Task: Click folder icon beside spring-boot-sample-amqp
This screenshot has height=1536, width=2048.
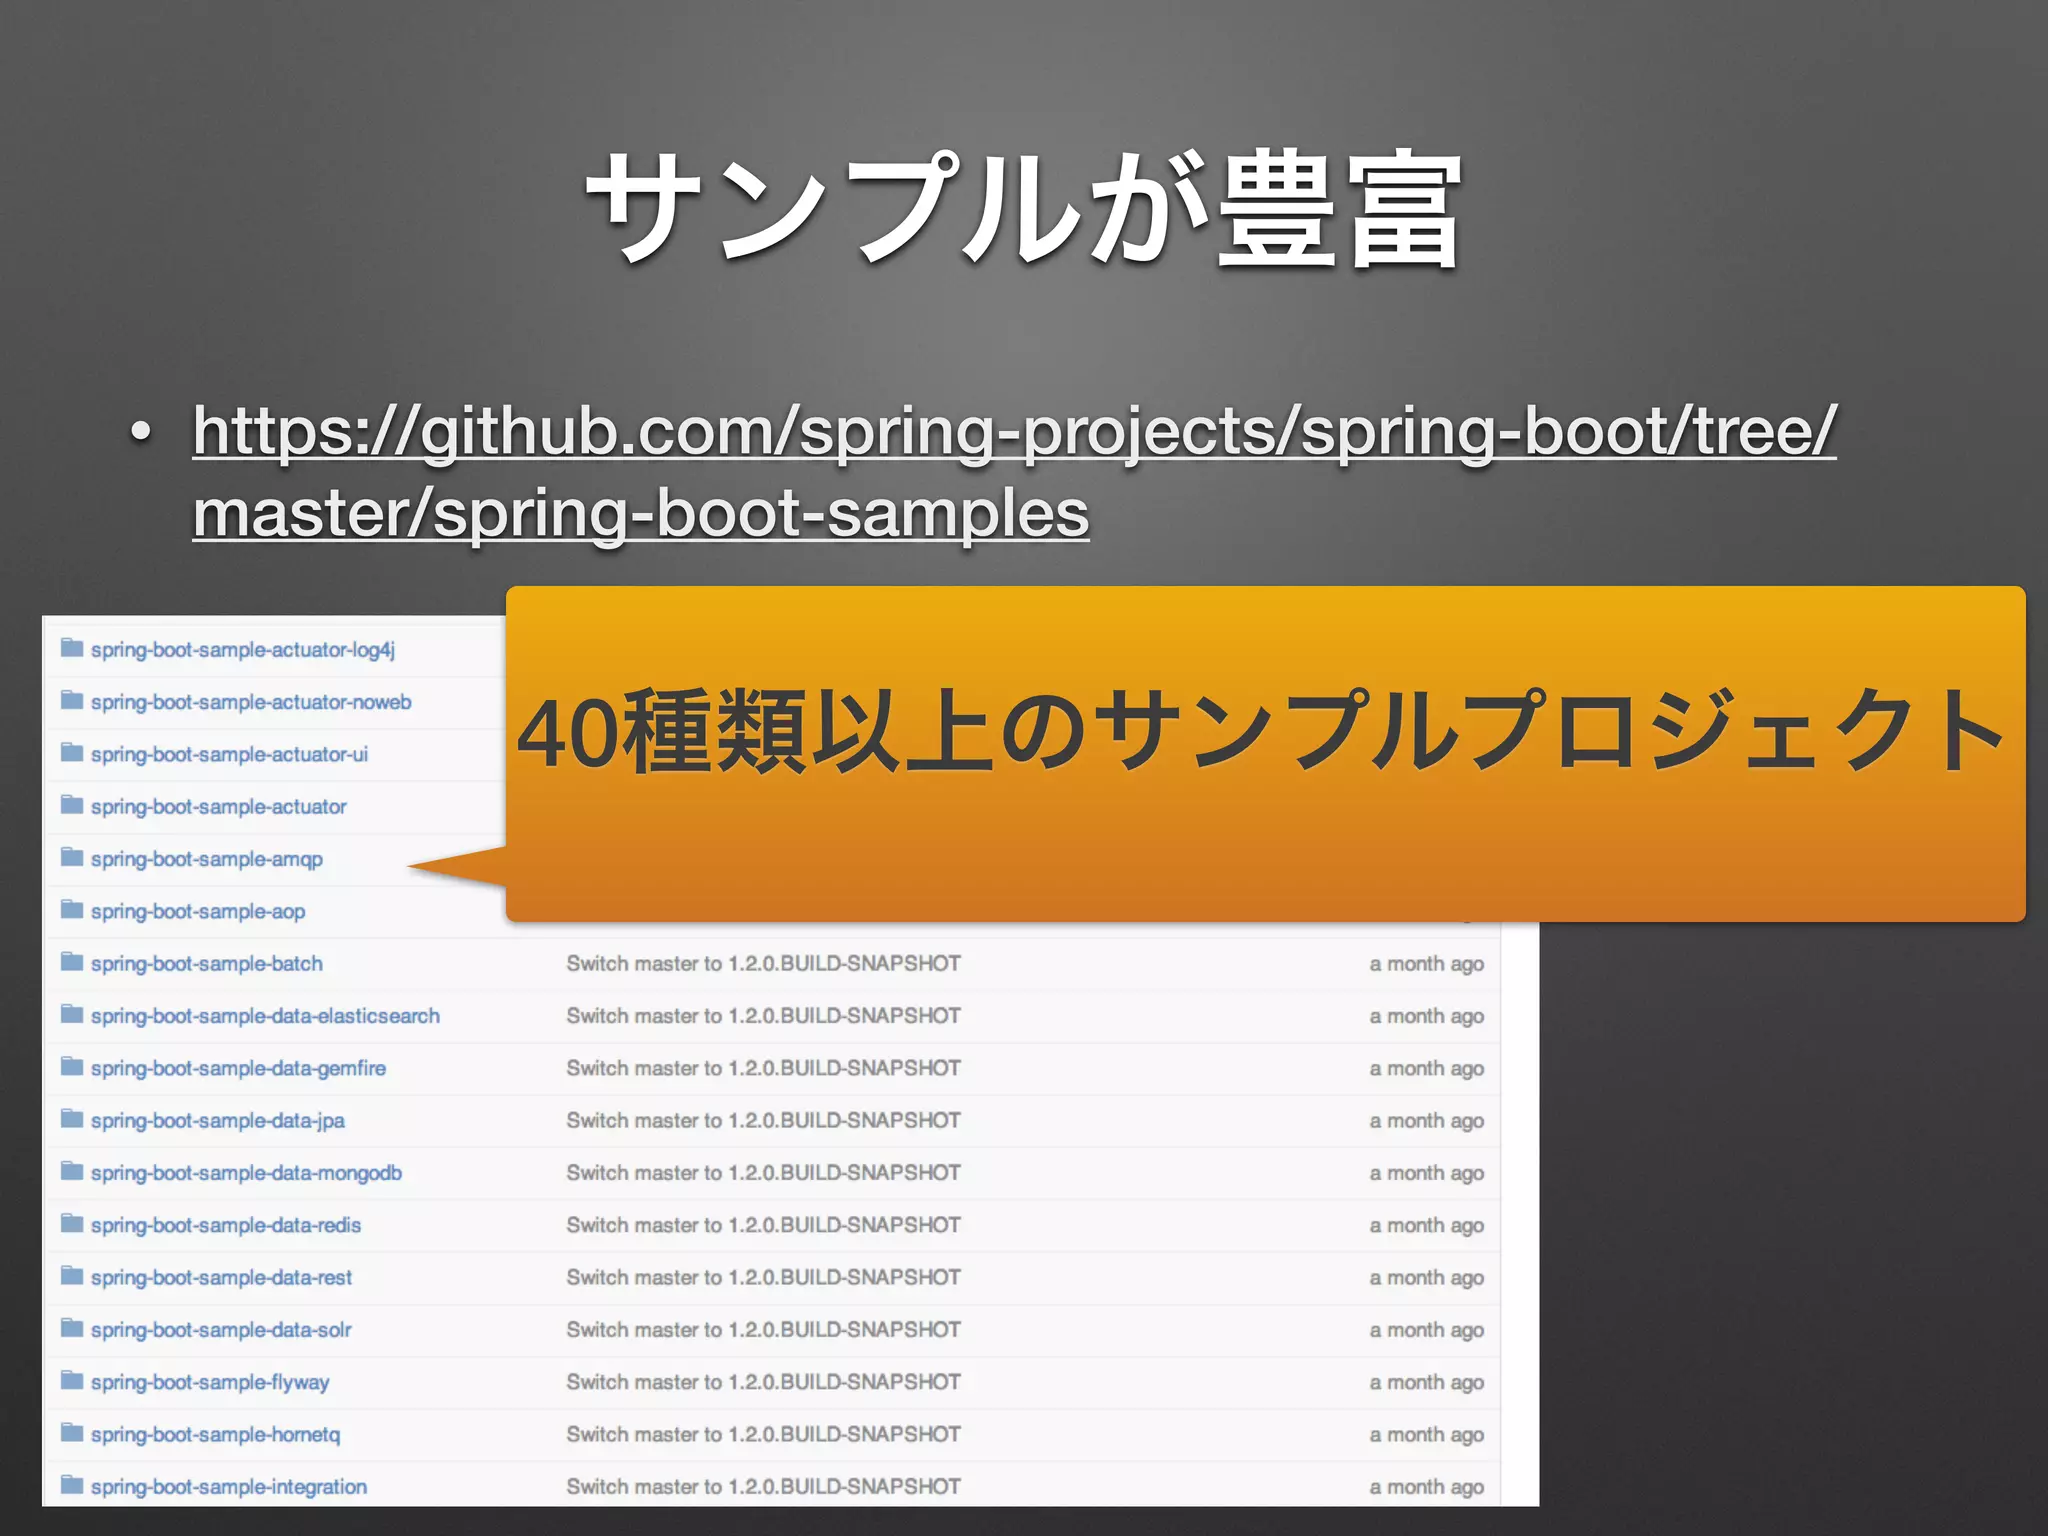Action: (72, 857)
